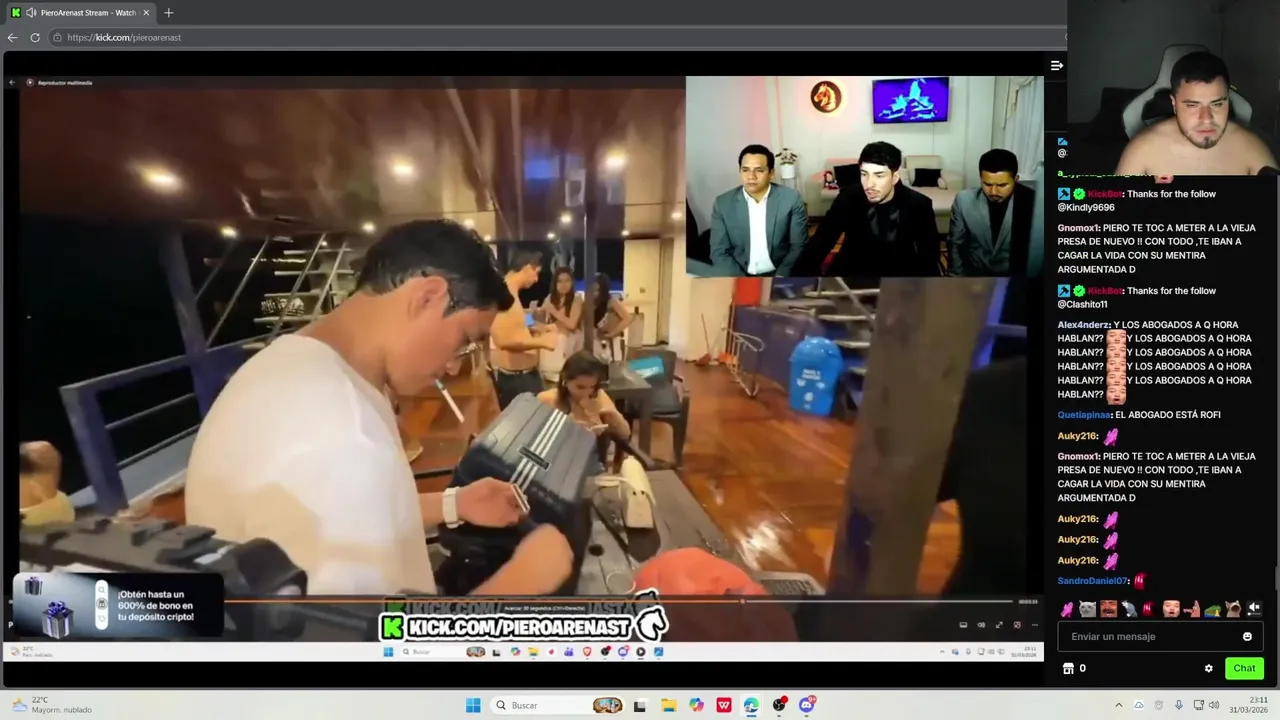1280x720 pixels.
Task: Click Quetiapinaa username in chat
Action: [x=1084, y=415]
